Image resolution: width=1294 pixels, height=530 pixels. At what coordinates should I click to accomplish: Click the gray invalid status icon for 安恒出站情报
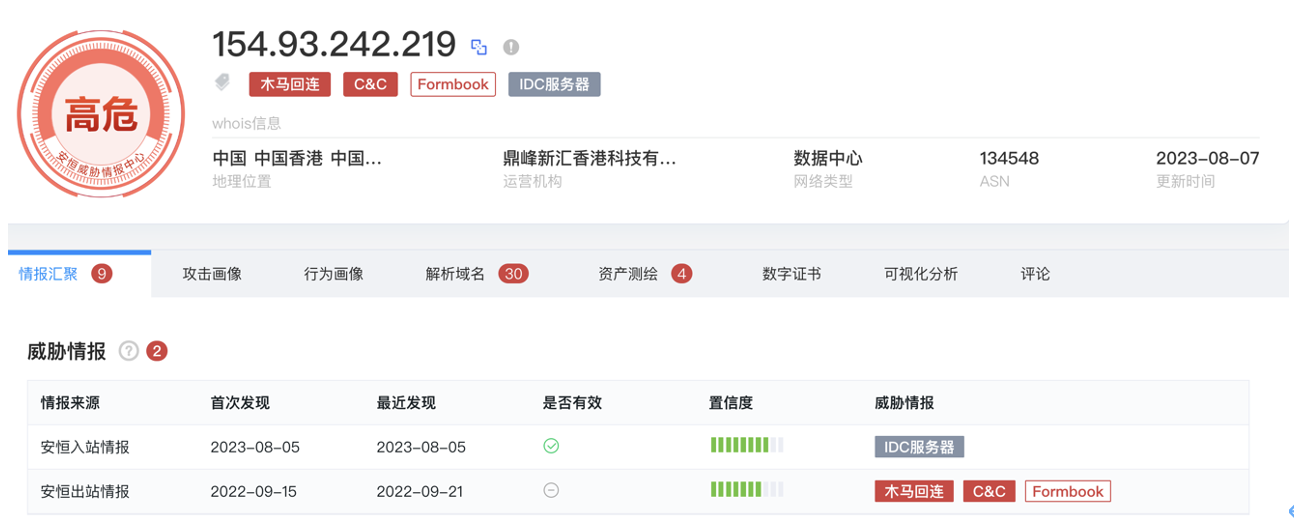pos(551,491)
